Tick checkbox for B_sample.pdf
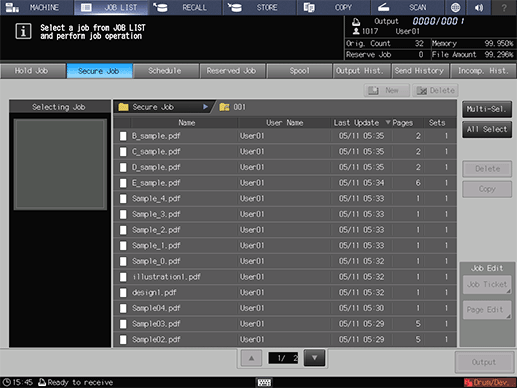 pyautogui.click(x=123, y=136)
